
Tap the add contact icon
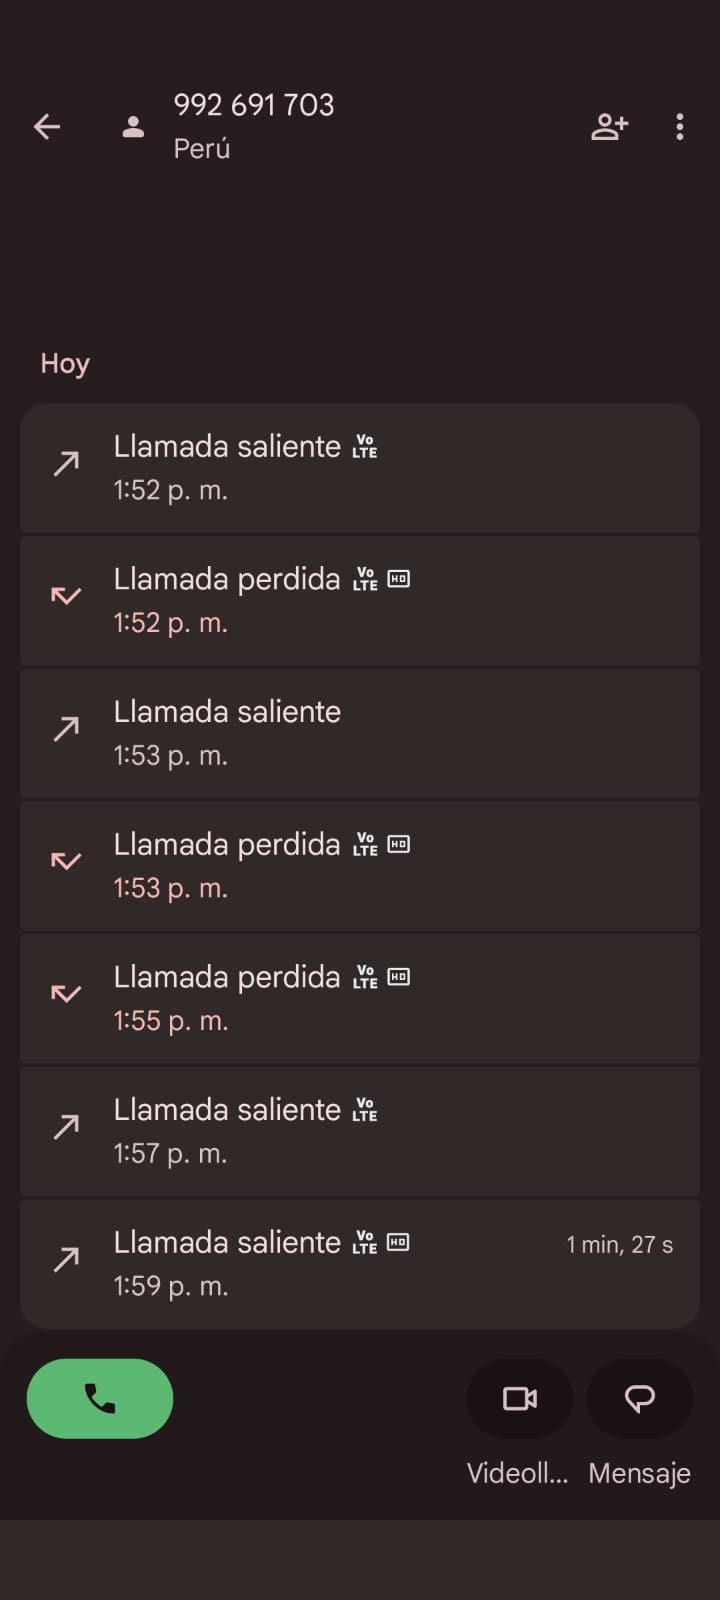pyautogui.click(x=609, y=127)
